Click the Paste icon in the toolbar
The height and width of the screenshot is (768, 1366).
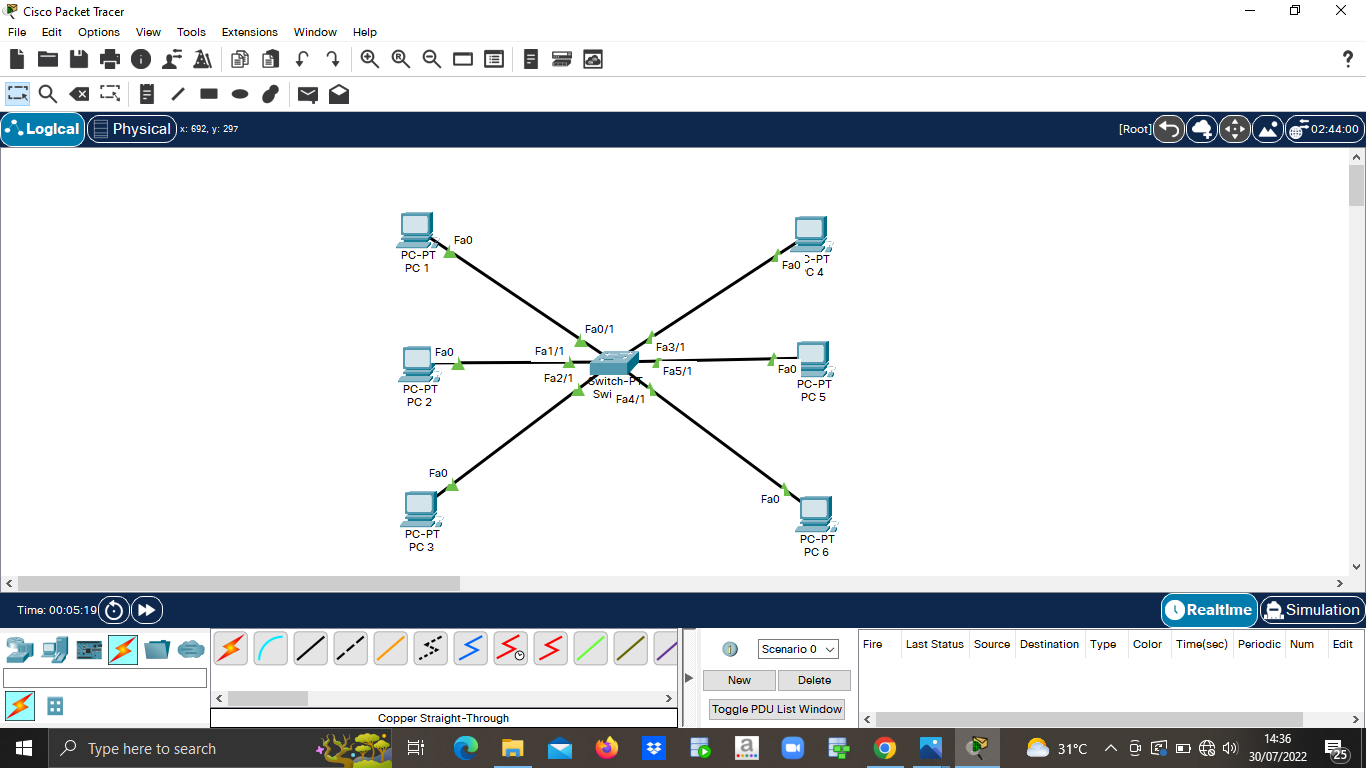(x=271, y=60)
